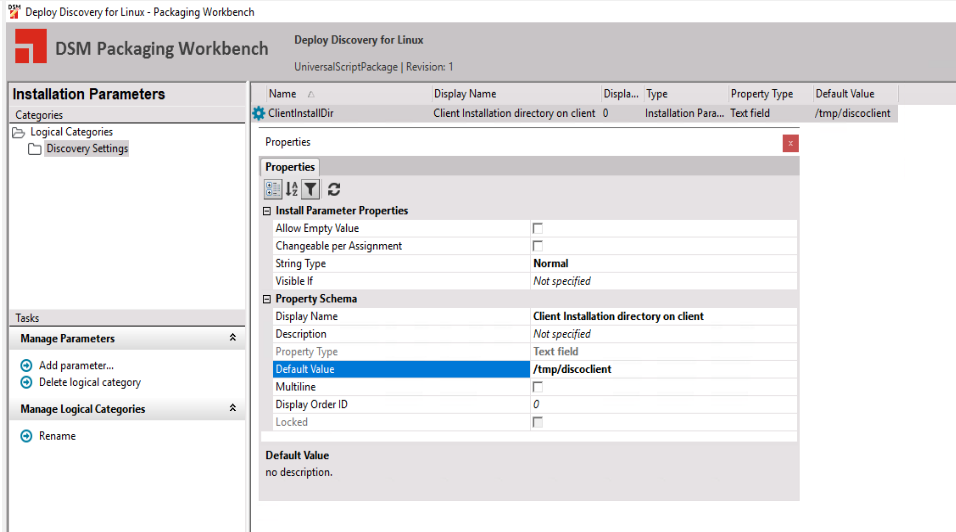Click the categorized view icon in Properties toolbar
956x532 pixels.
(272, 189)
